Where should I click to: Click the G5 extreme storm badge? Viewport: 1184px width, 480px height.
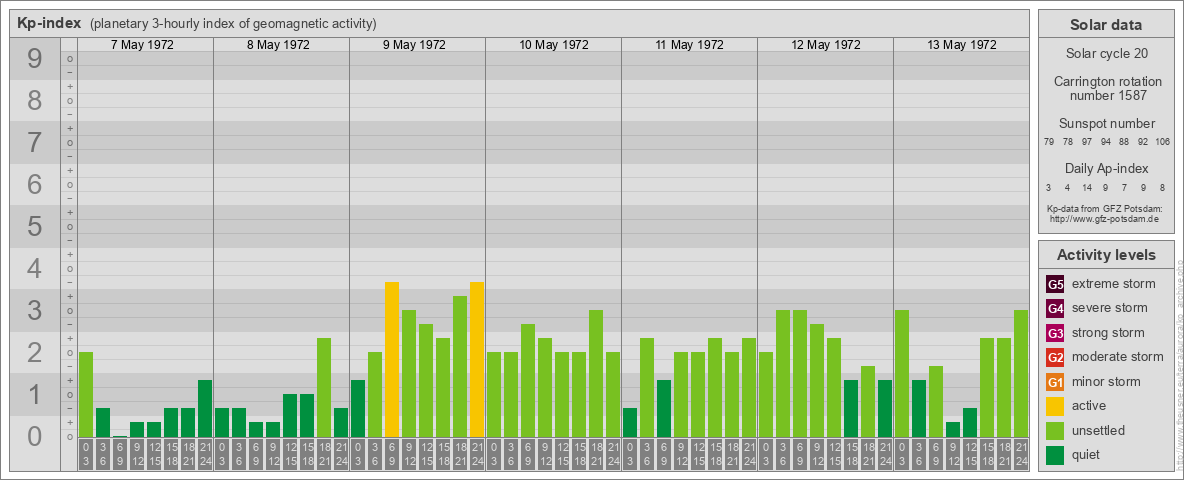click(1055, 285)
